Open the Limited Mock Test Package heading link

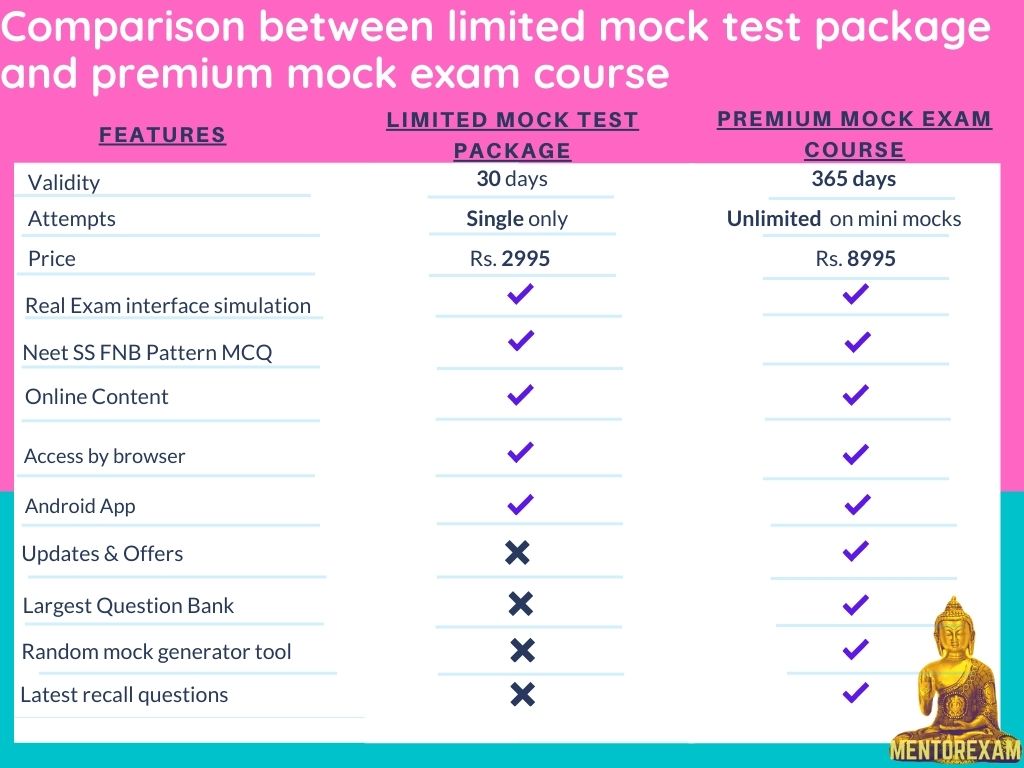click(x=512, y=135)
